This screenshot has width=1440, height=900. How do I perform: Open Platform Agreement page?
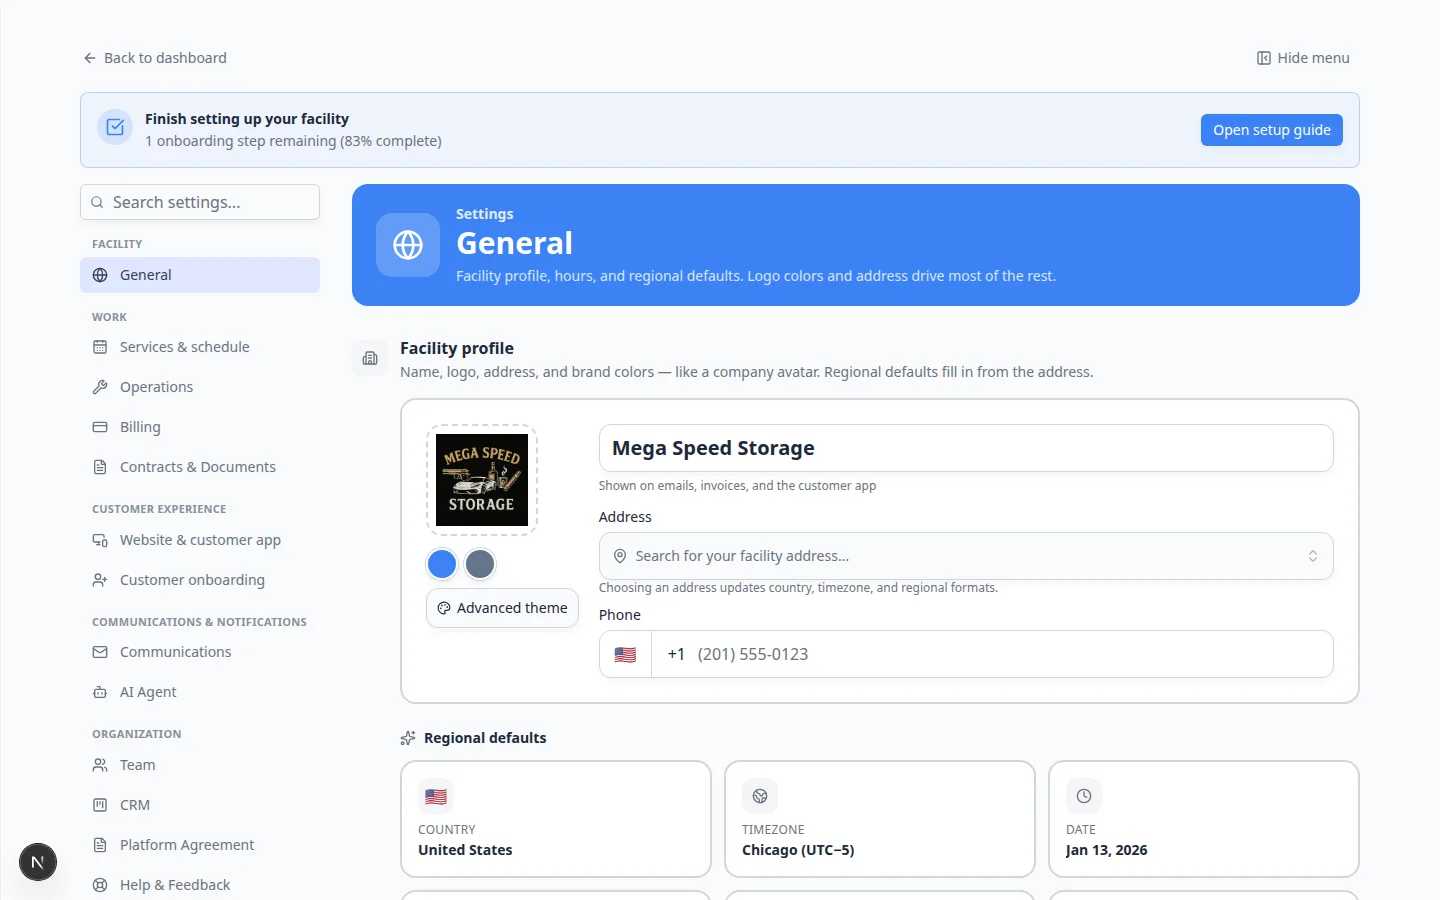pyautogui.click(x=200, y=845)
